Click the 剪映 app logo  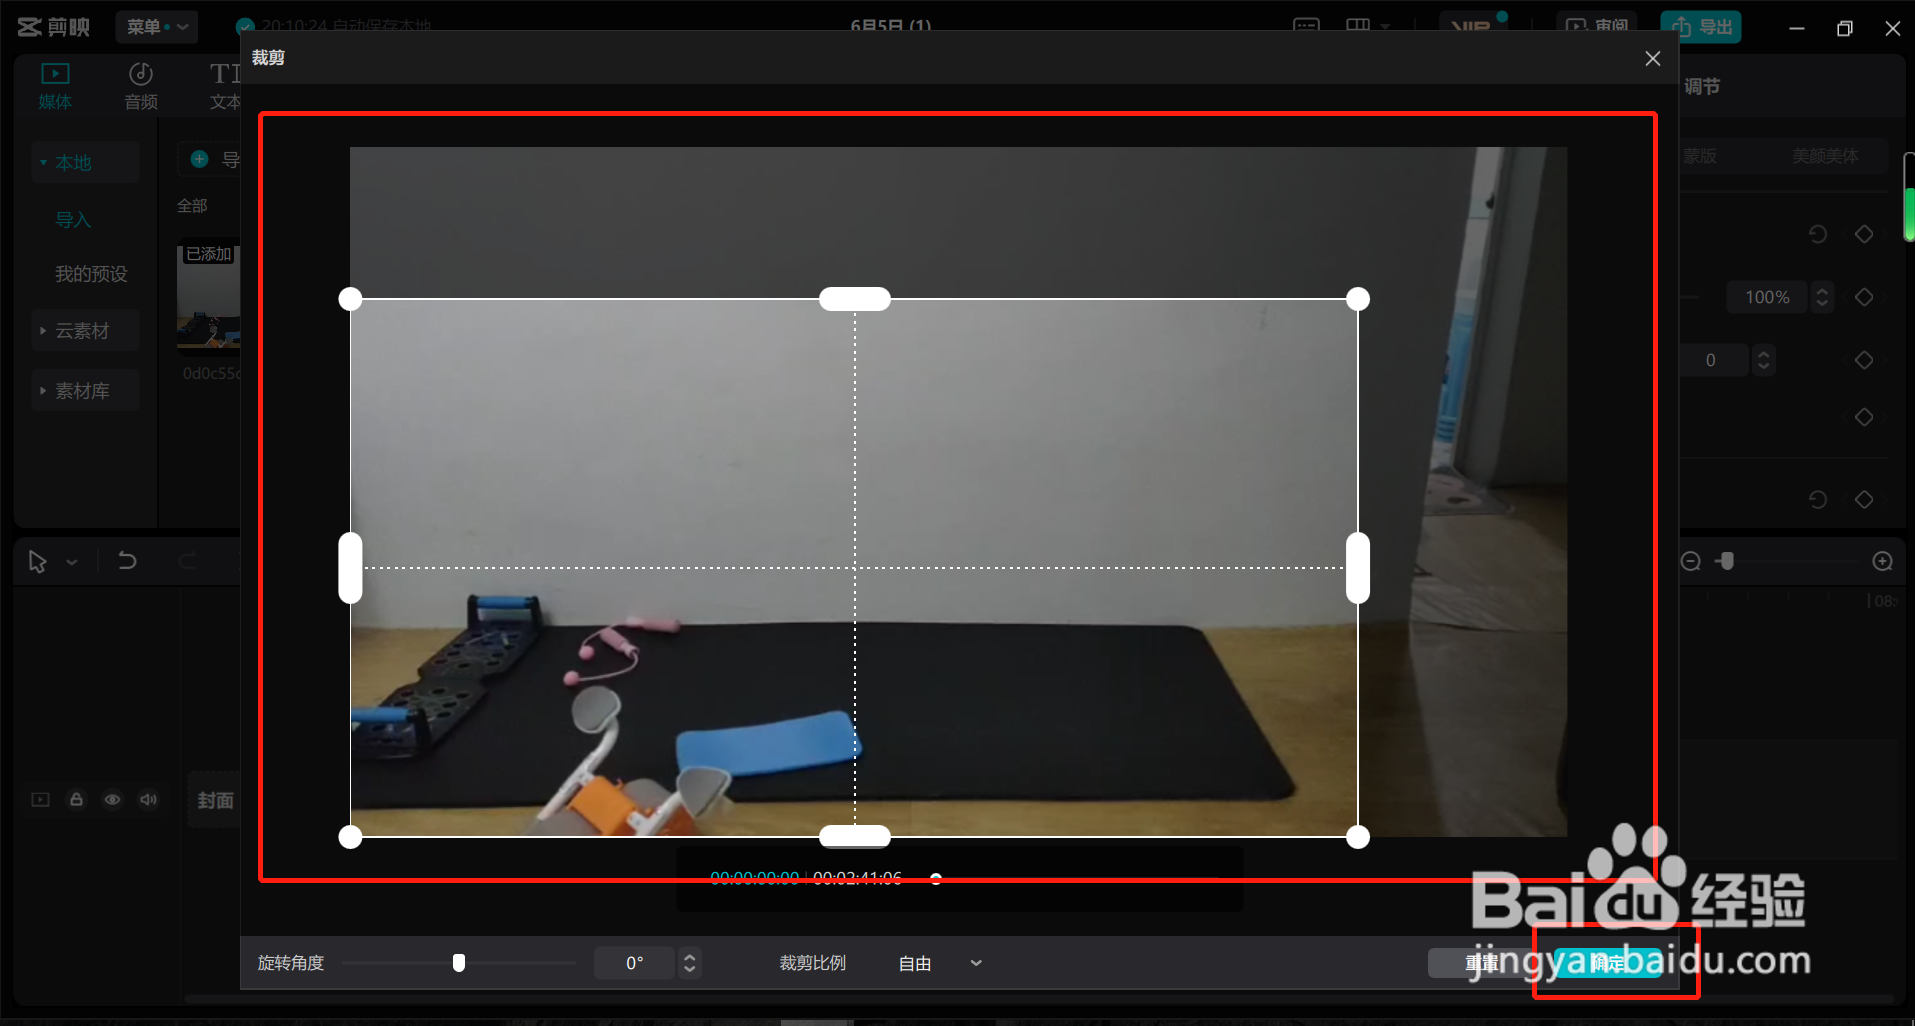coord(54,27)
